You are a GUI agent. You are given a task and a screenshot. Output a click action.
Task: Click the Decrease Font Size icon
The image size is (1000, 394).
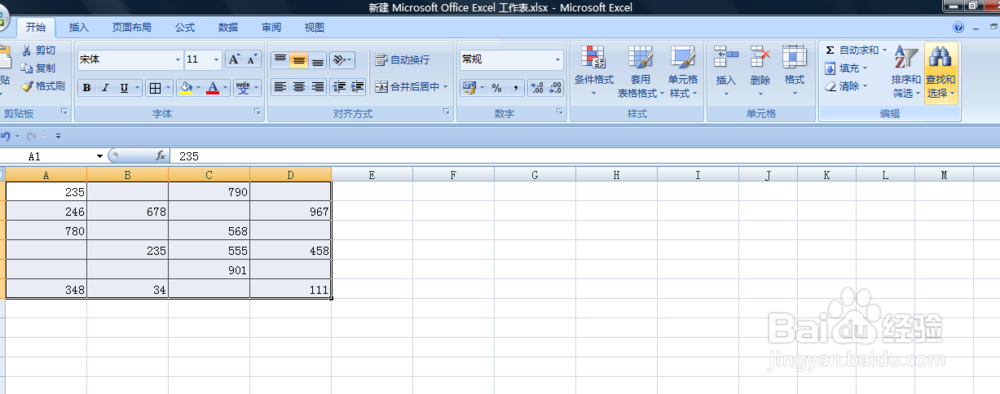(x=253, y=60)
